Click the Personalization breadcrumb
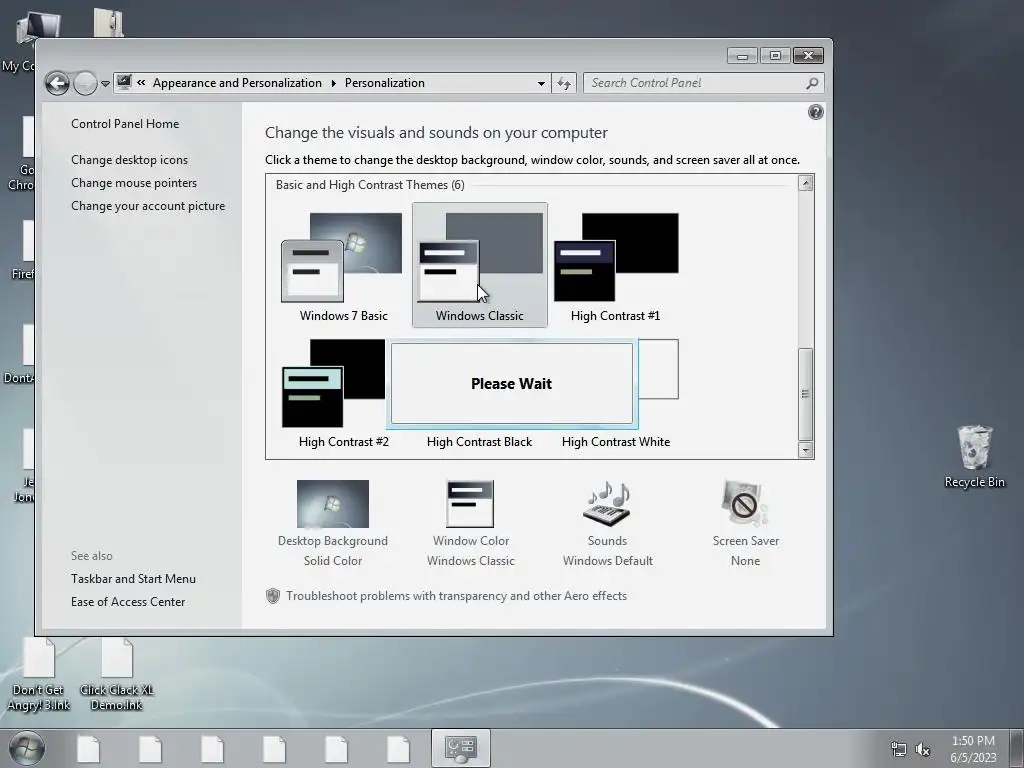The width and height of the screenshot is (1024, 768). tap(385, 83)
